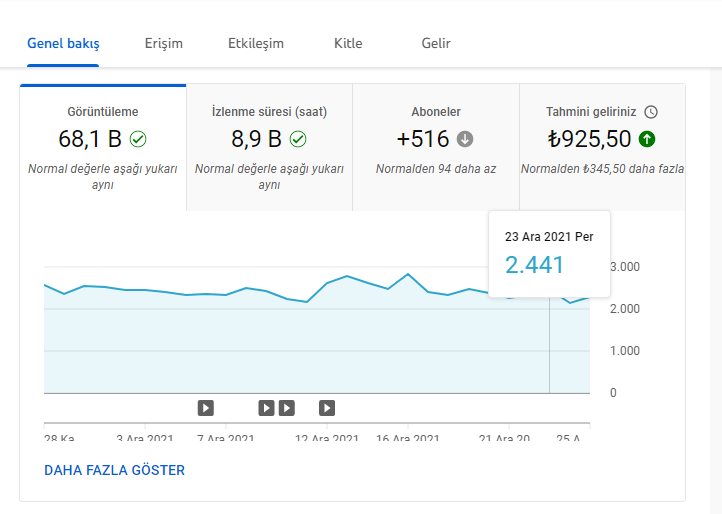The height and width of the screenshot is (514, 722).
Task: Click the +516 subscribers value
Action: pyautogui.click(x=423, y=139)
